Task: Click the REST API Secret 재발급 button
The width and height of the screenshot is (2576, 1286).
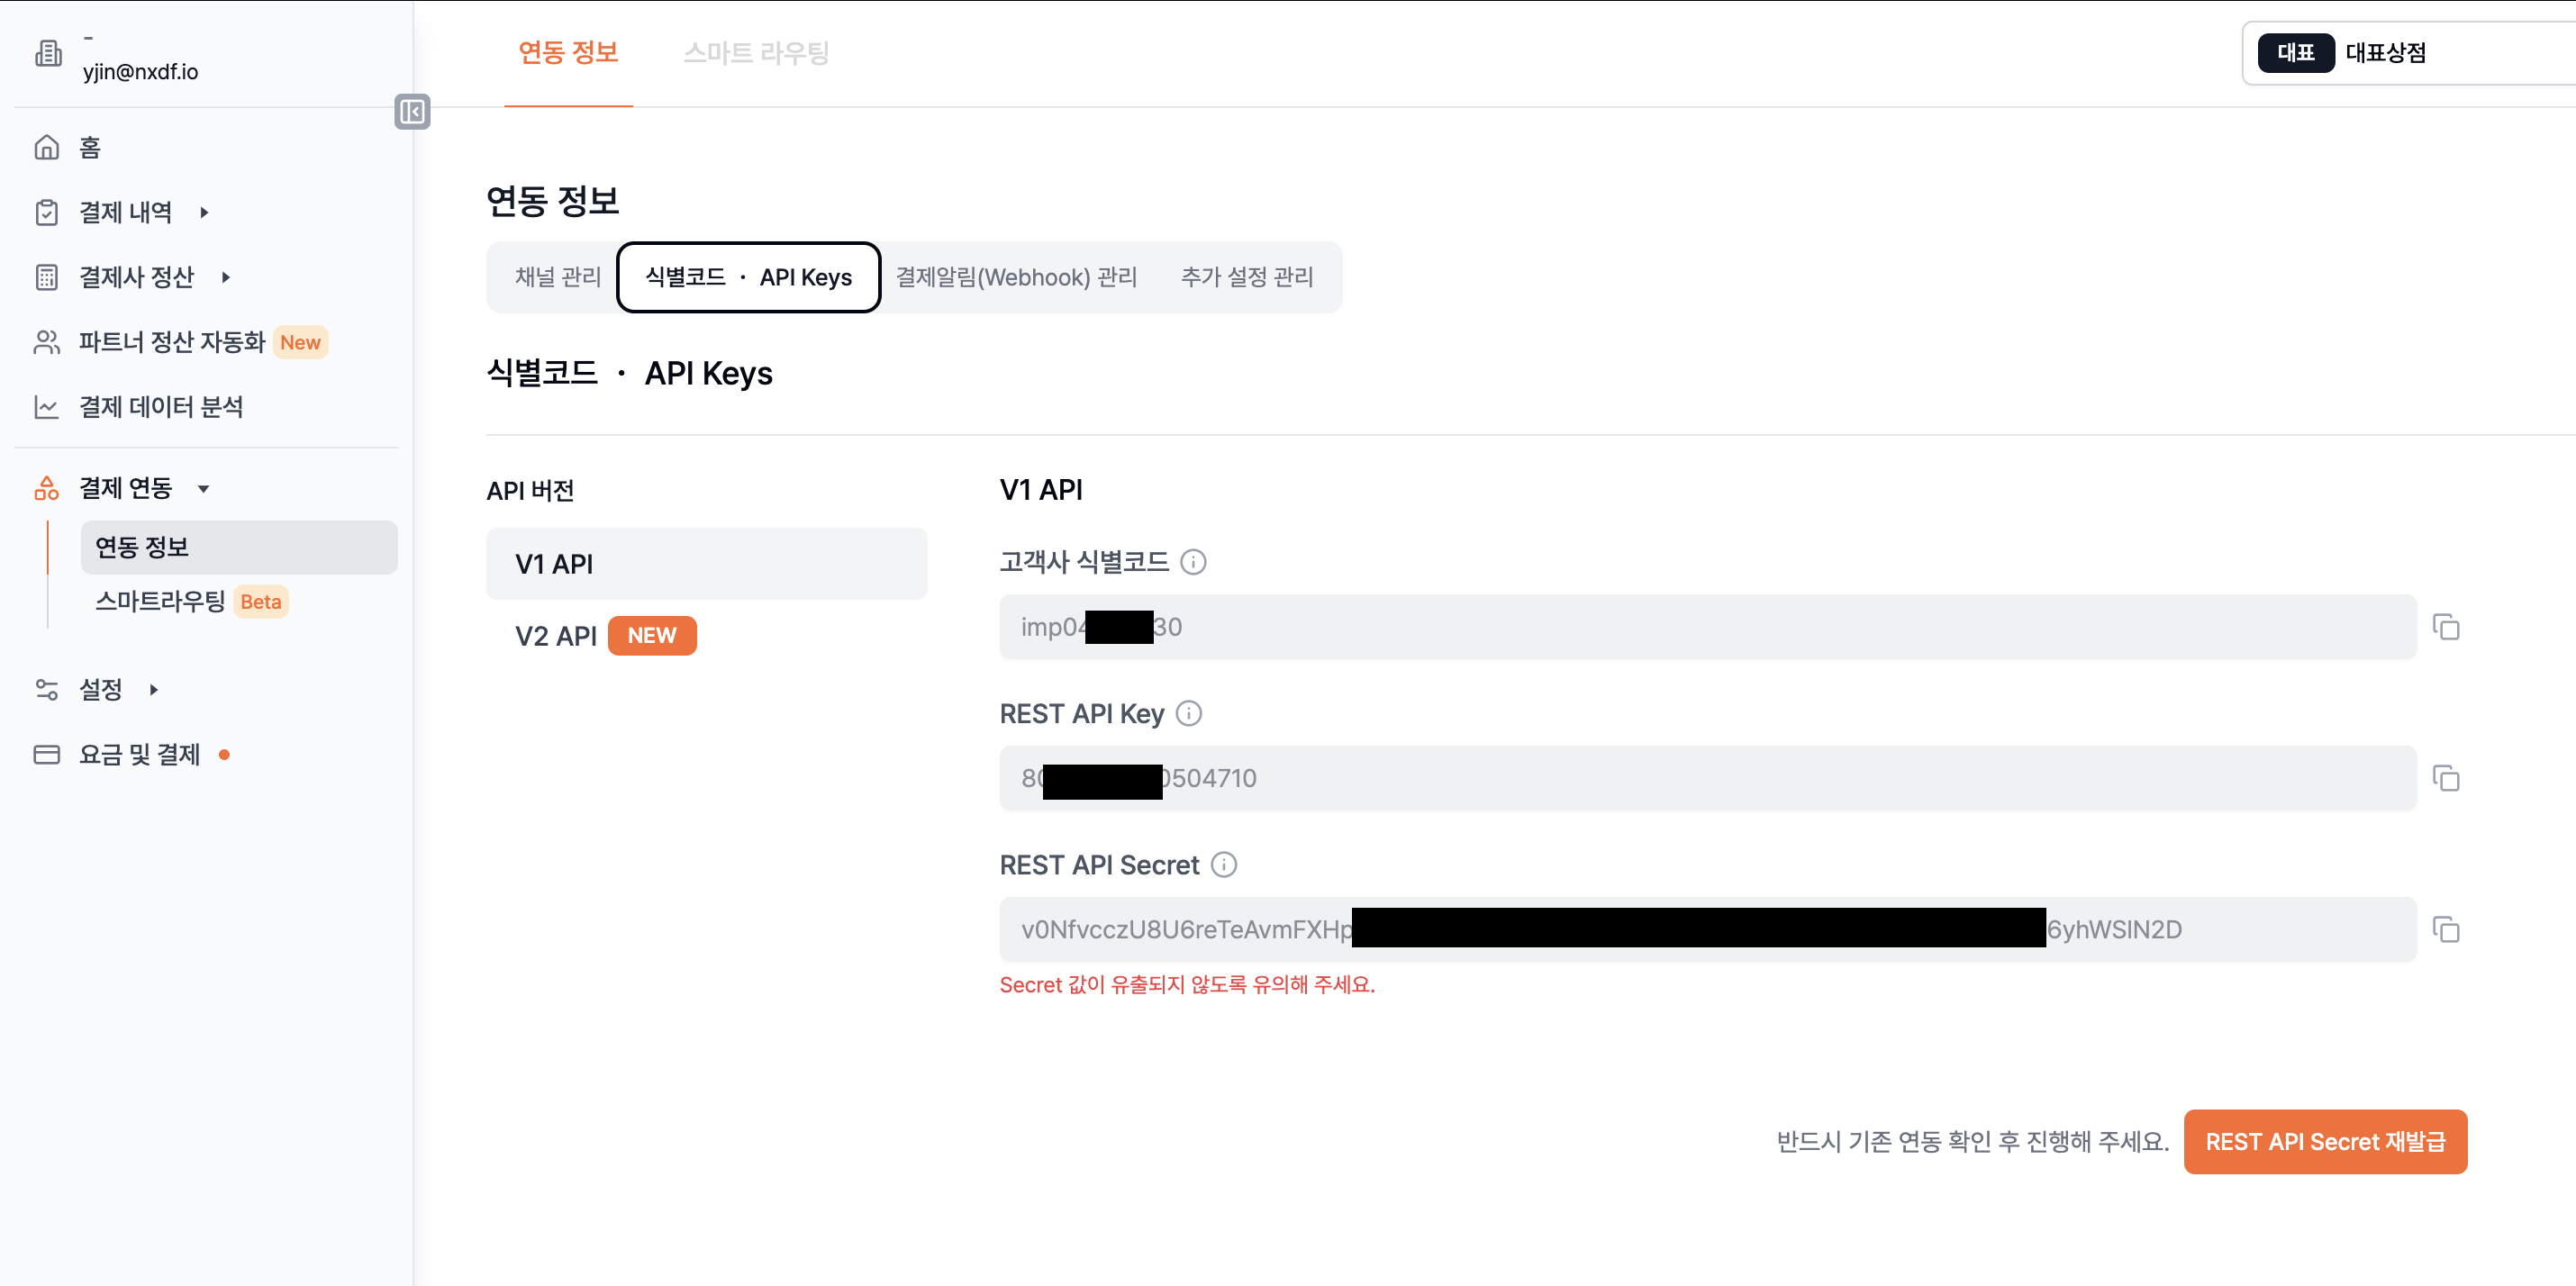Action: [2324, 1141]
